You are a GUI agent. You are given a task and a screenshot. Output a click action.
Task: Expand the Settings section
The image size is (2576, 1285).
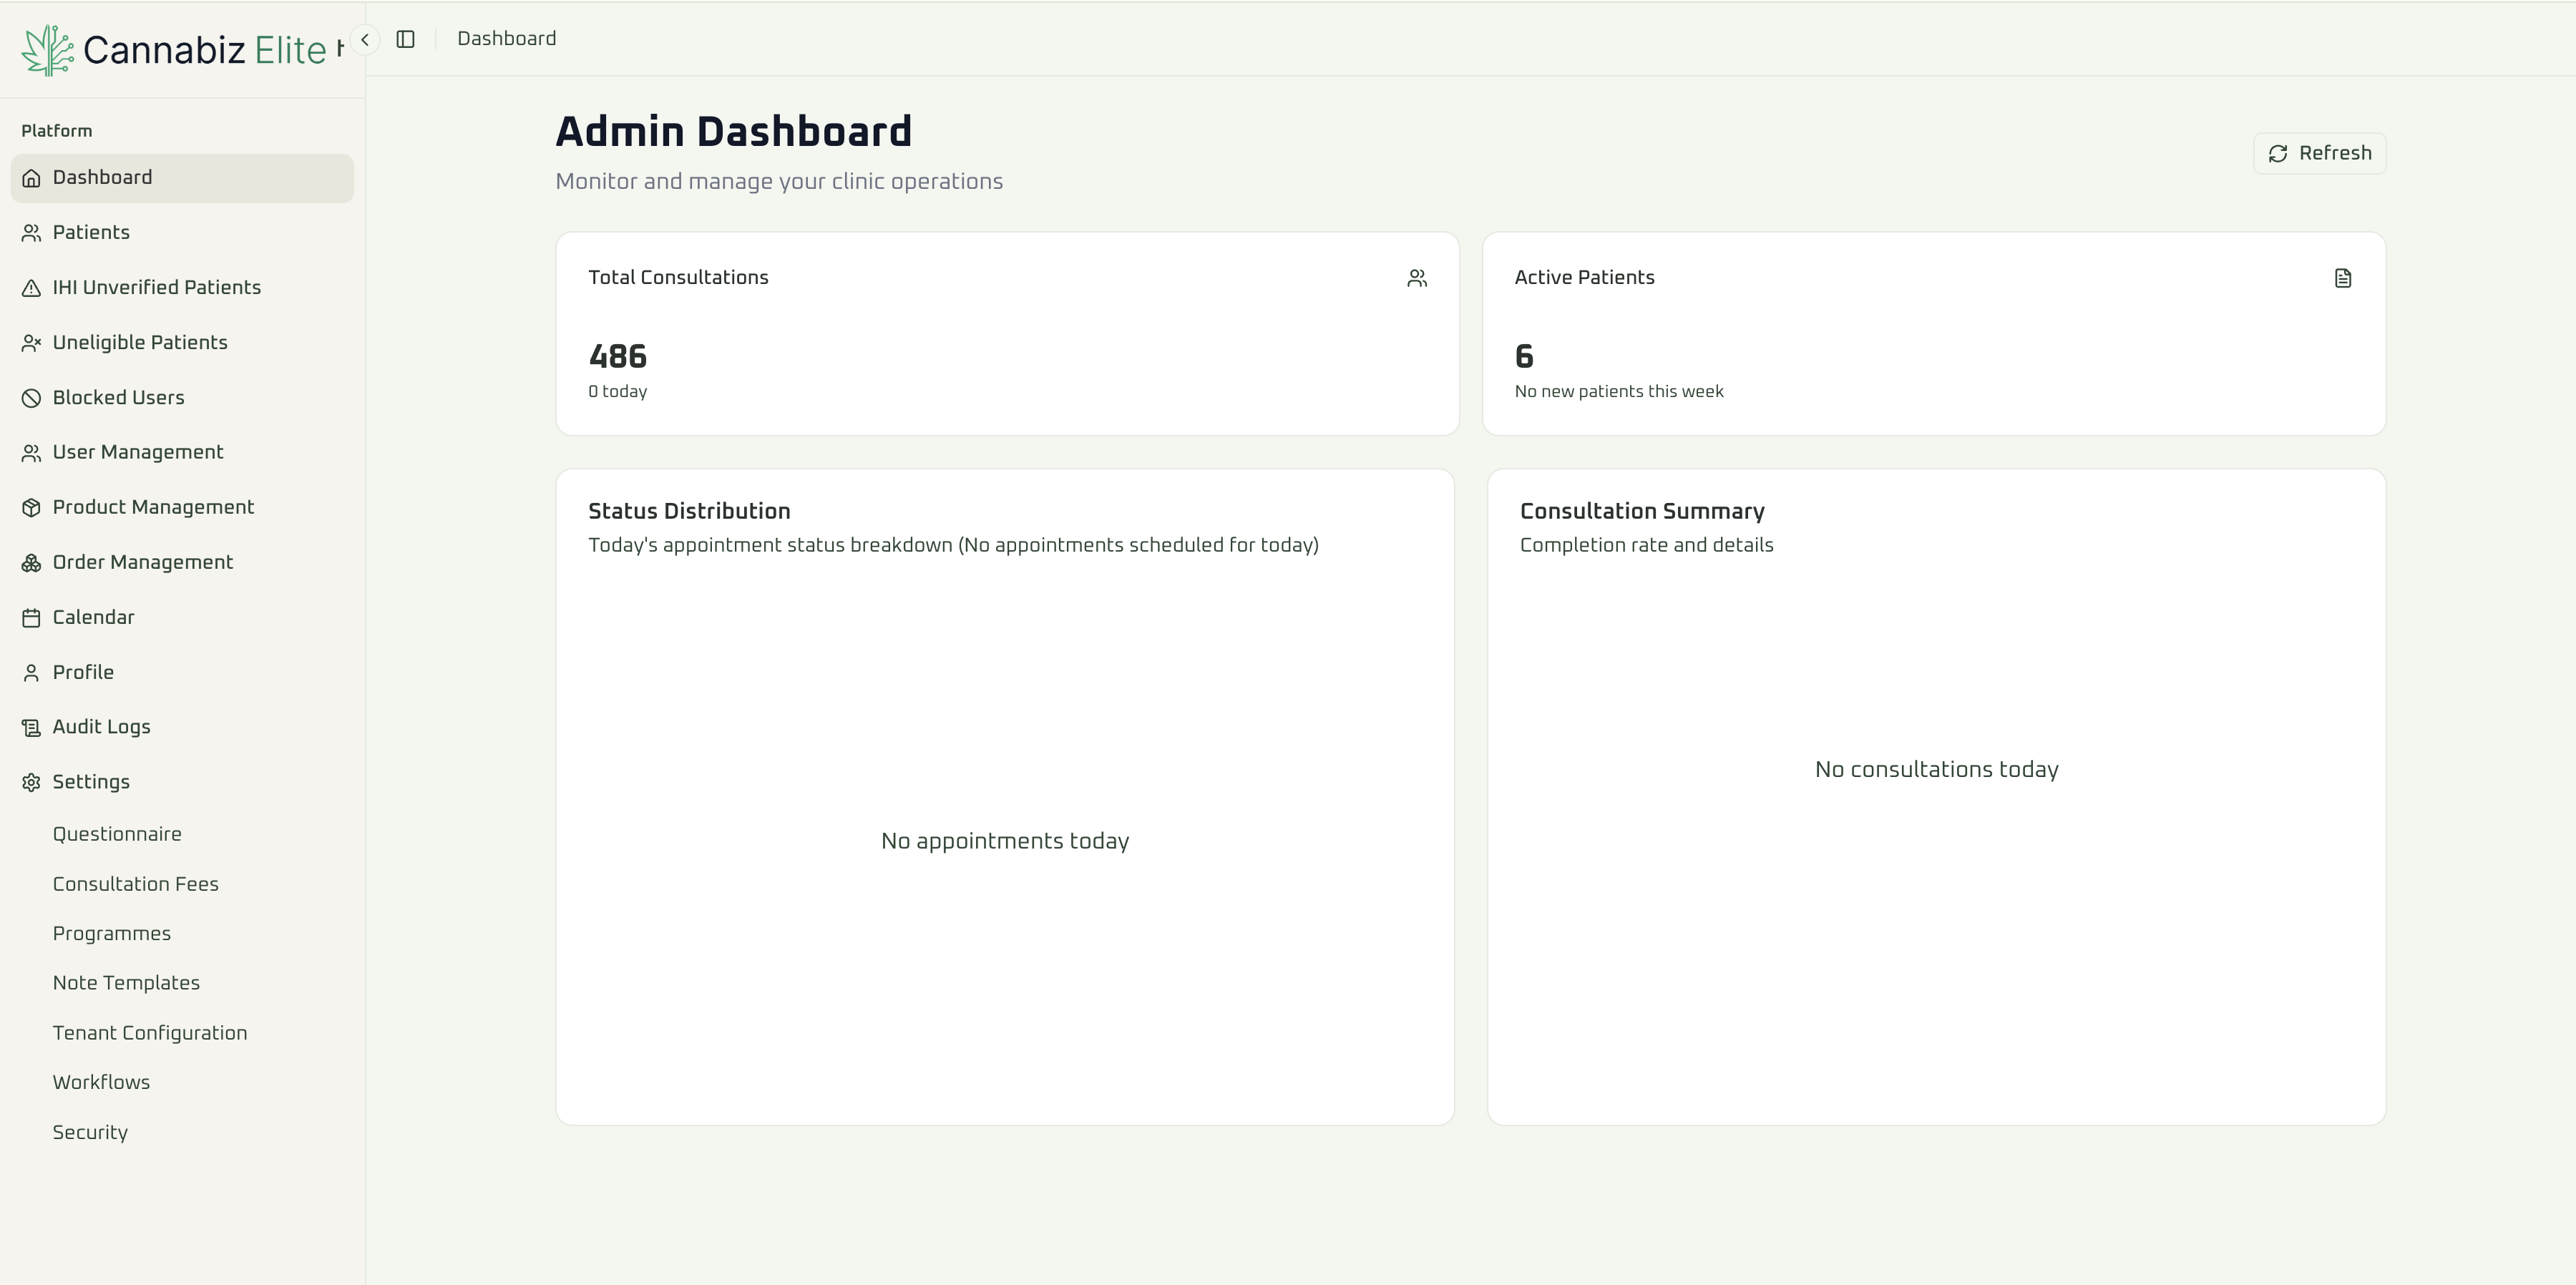91,781
